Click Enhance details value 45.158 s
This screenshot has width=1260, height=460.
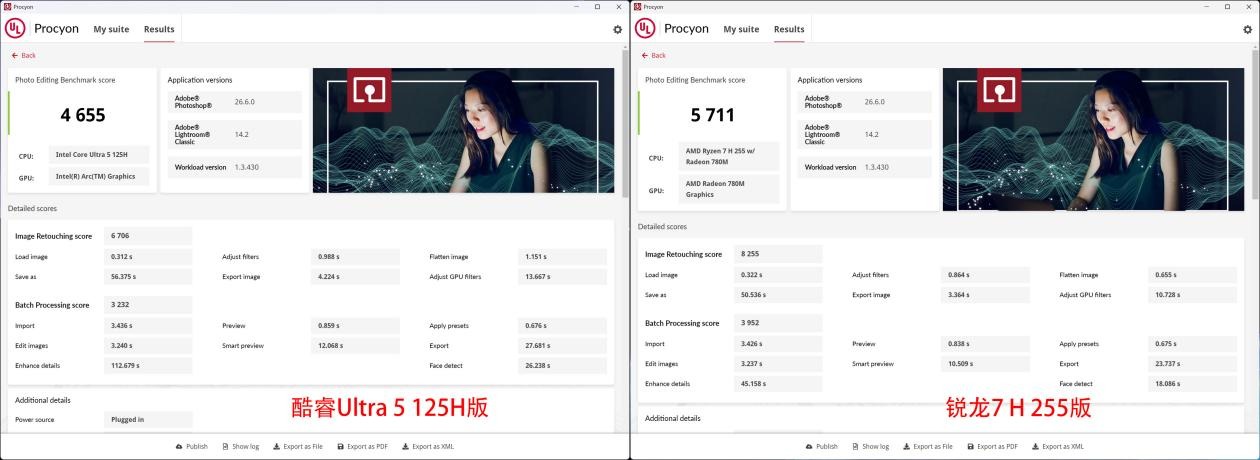(x=778, y=383)
